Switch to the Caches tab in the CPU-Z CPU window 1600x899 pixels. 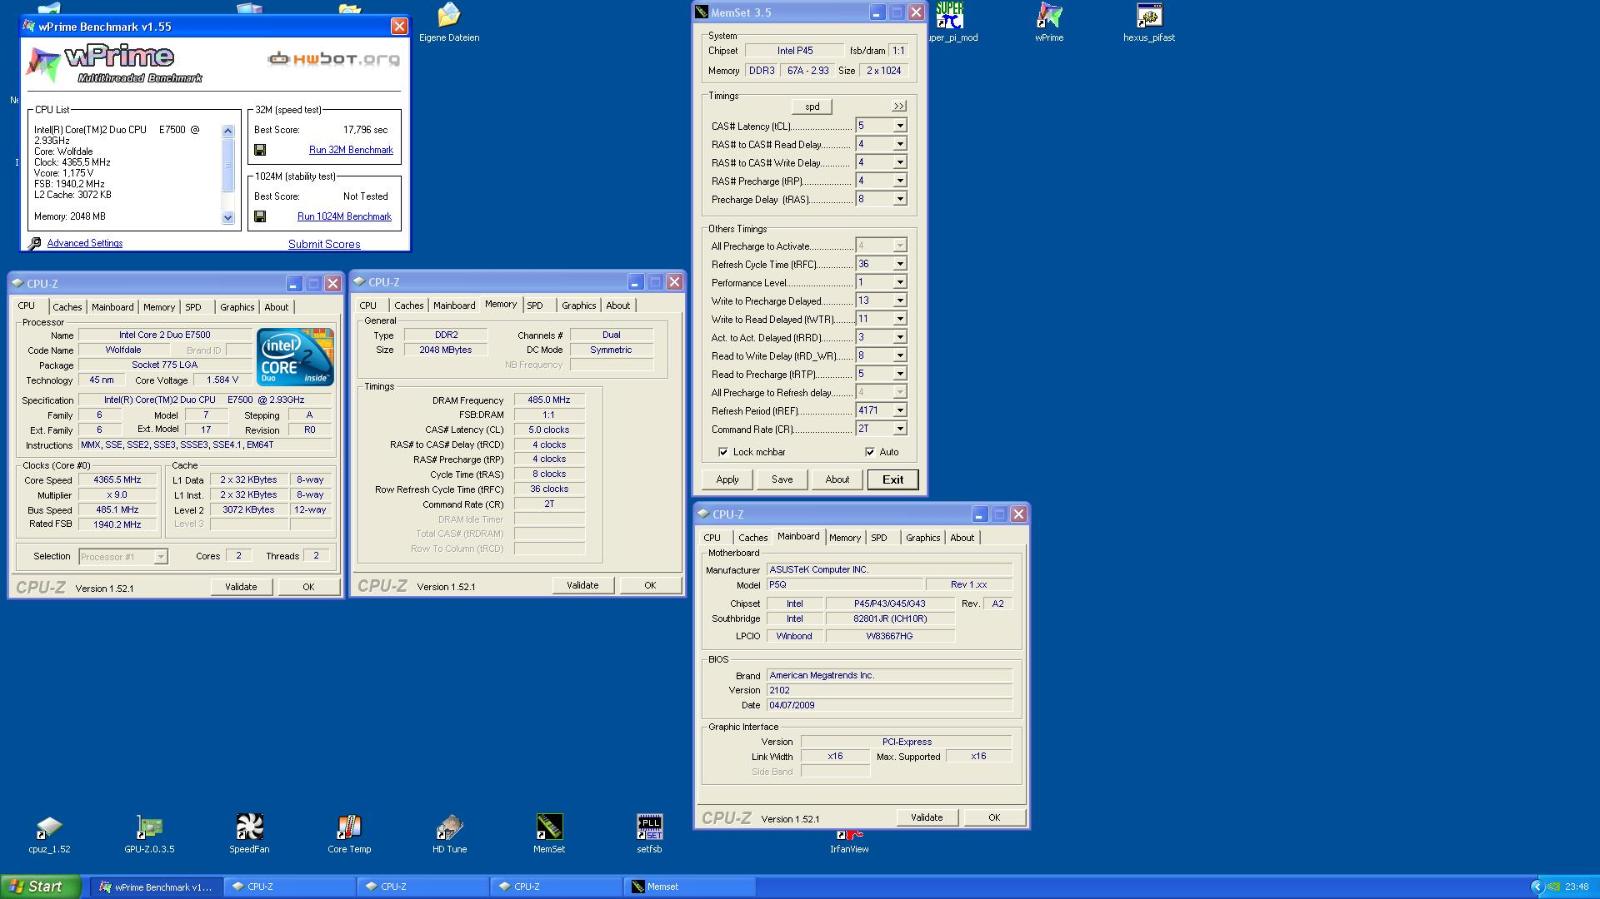tap(67, 307)
